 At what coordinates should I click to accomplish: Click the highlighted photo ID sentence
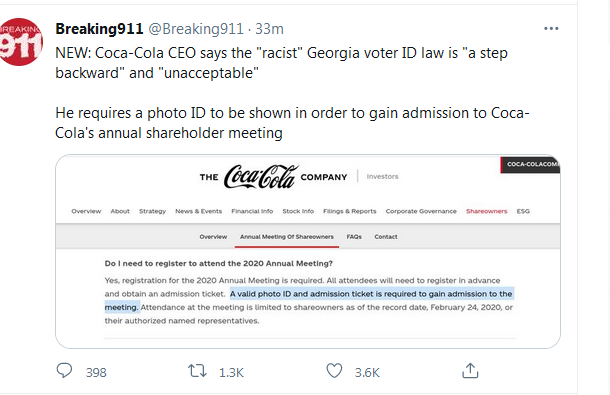(309, 300)
